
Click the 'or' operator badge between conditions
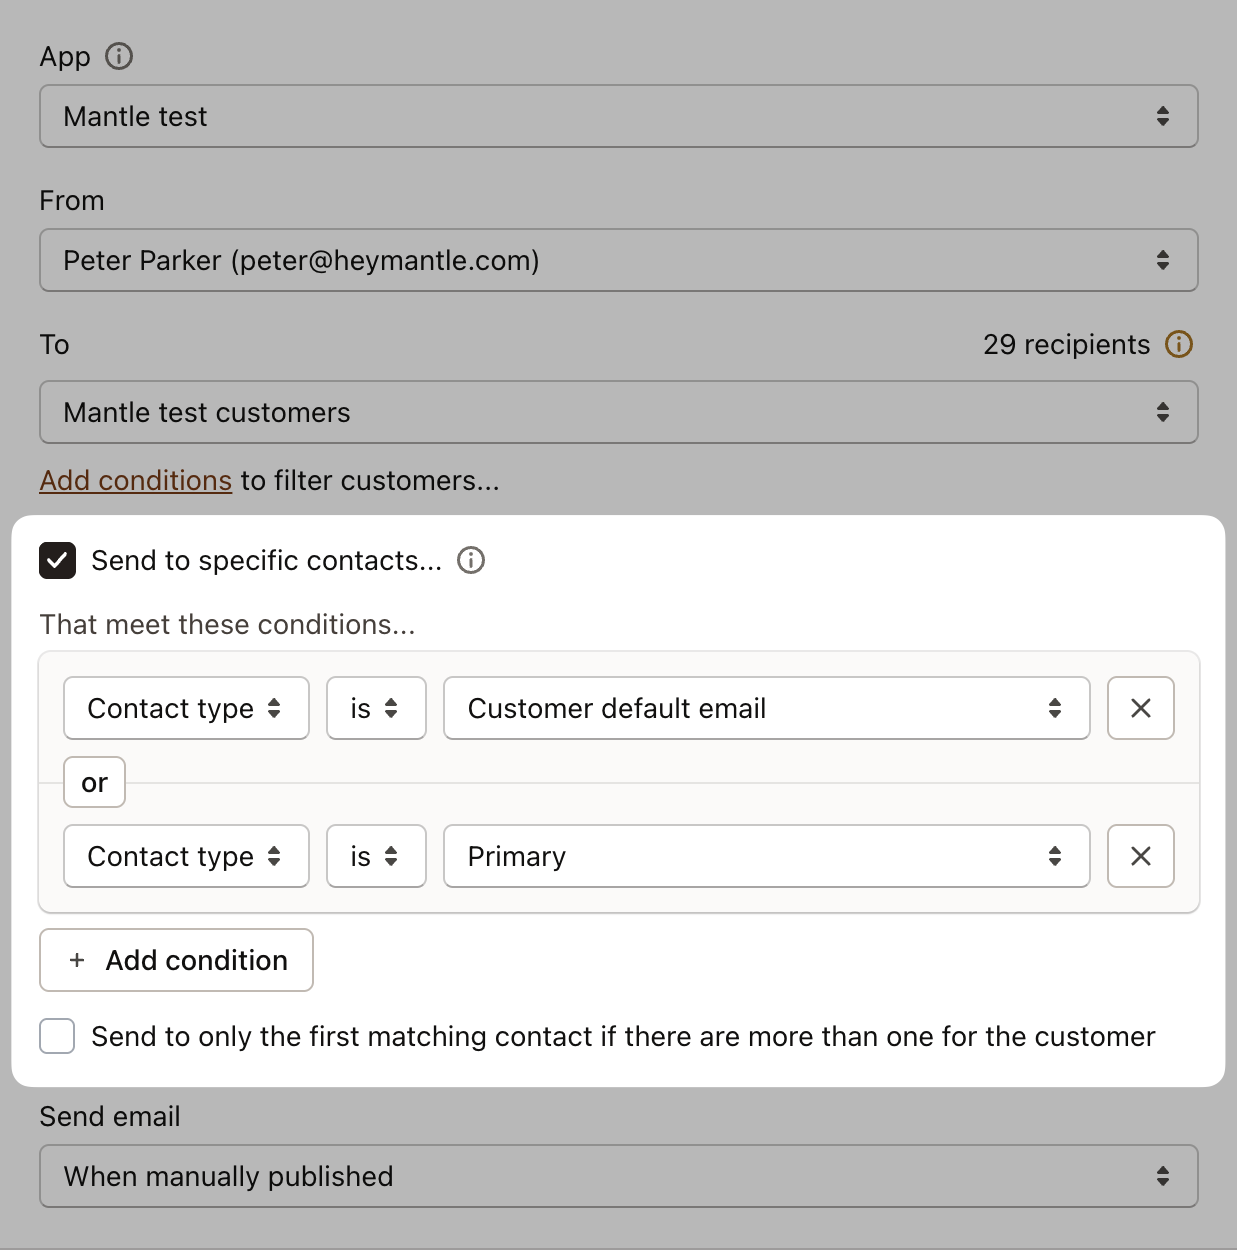(94, 782)
